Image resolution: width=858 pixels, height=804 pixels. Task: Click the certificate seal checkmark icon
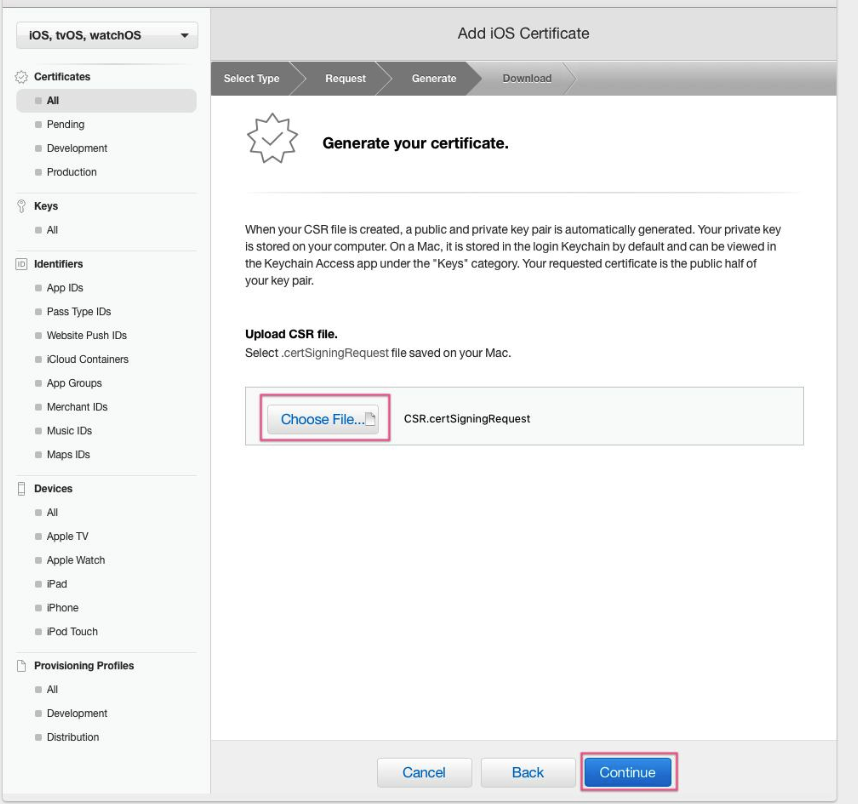coord(273,138)
